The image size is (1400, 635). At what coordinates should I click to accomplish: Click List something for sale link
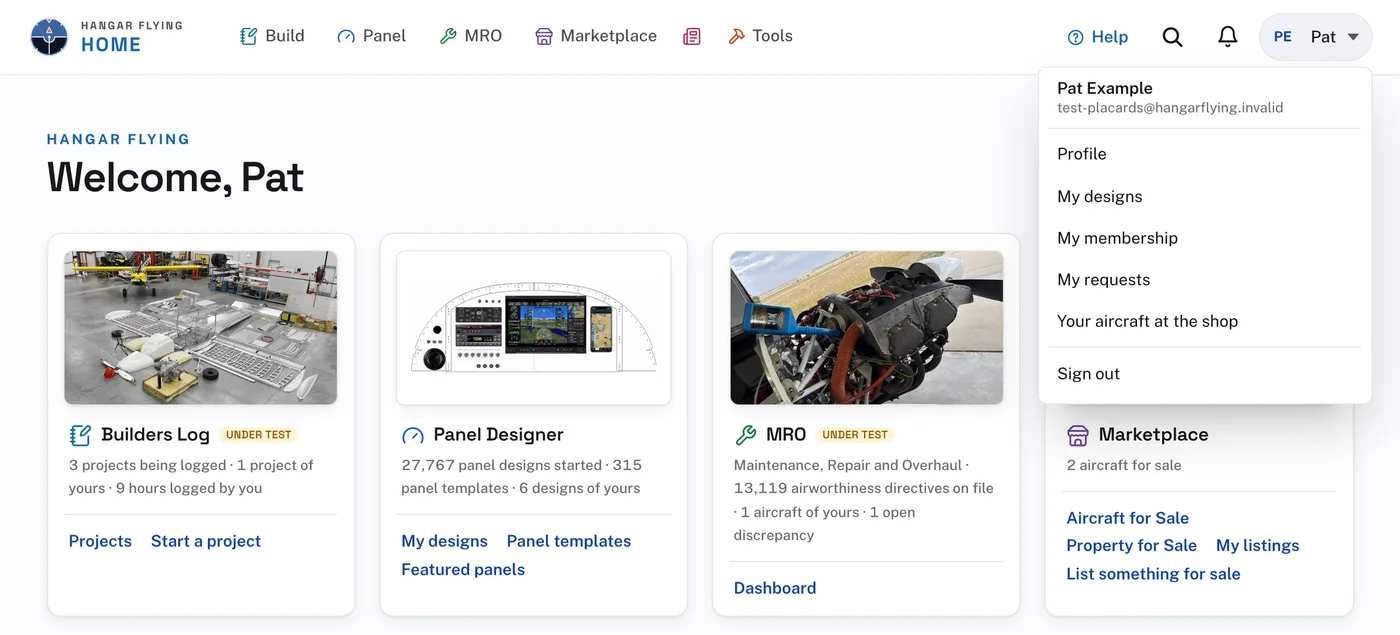point(1154,574)
